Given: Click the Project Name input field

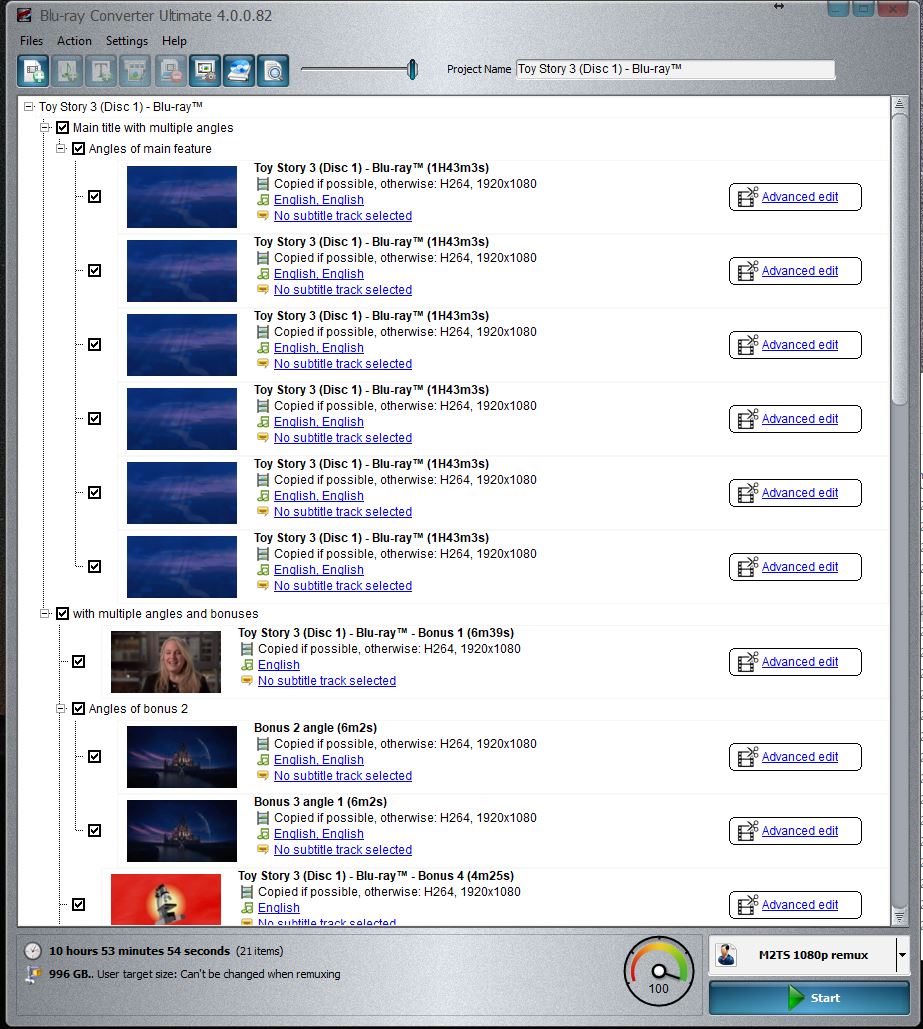Looking at the screenshot, I should coord(676,69).
